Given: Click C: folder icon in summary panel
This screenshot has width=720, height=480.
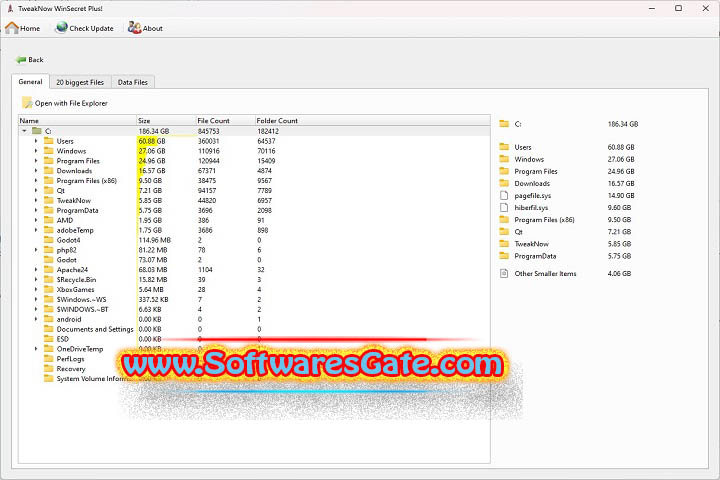Looking at the screenshot, I should (504, 124).
